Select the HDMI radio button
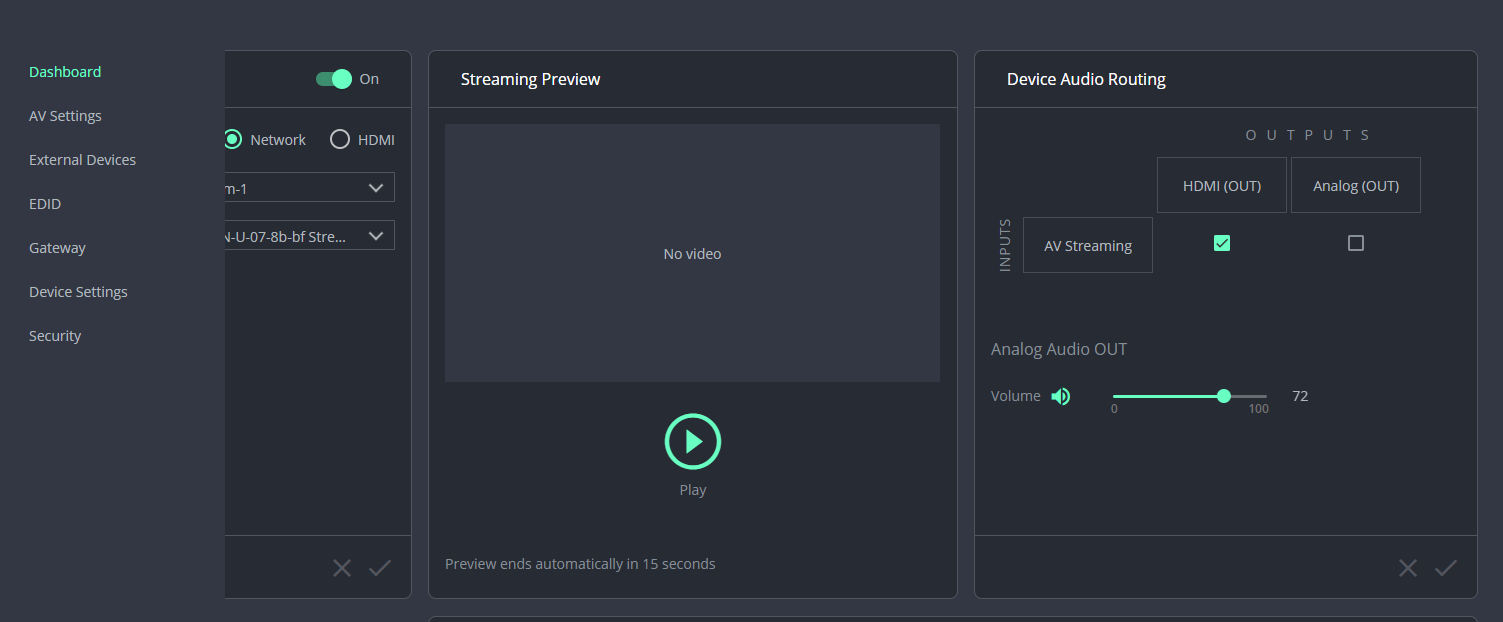The image size is (1503, 622). coord(340,140)
